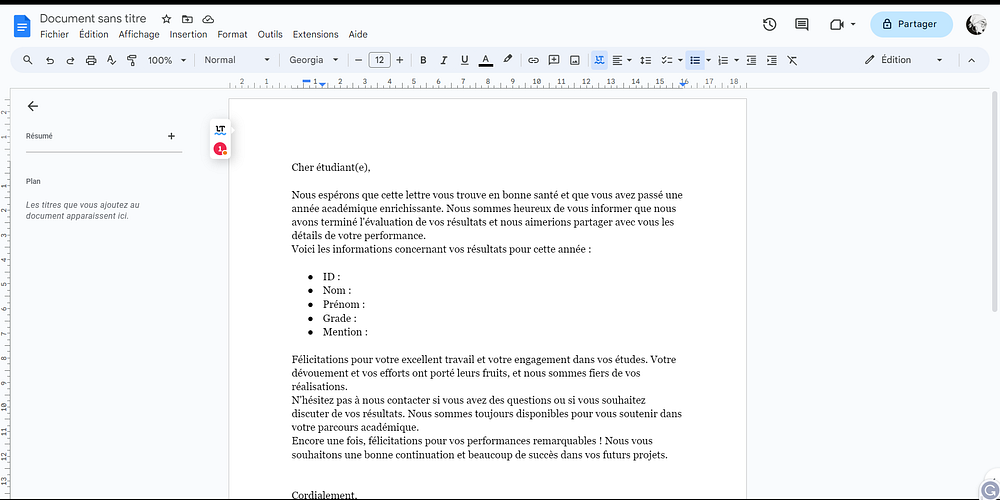Decrease font size with minus button

(358, 60)
